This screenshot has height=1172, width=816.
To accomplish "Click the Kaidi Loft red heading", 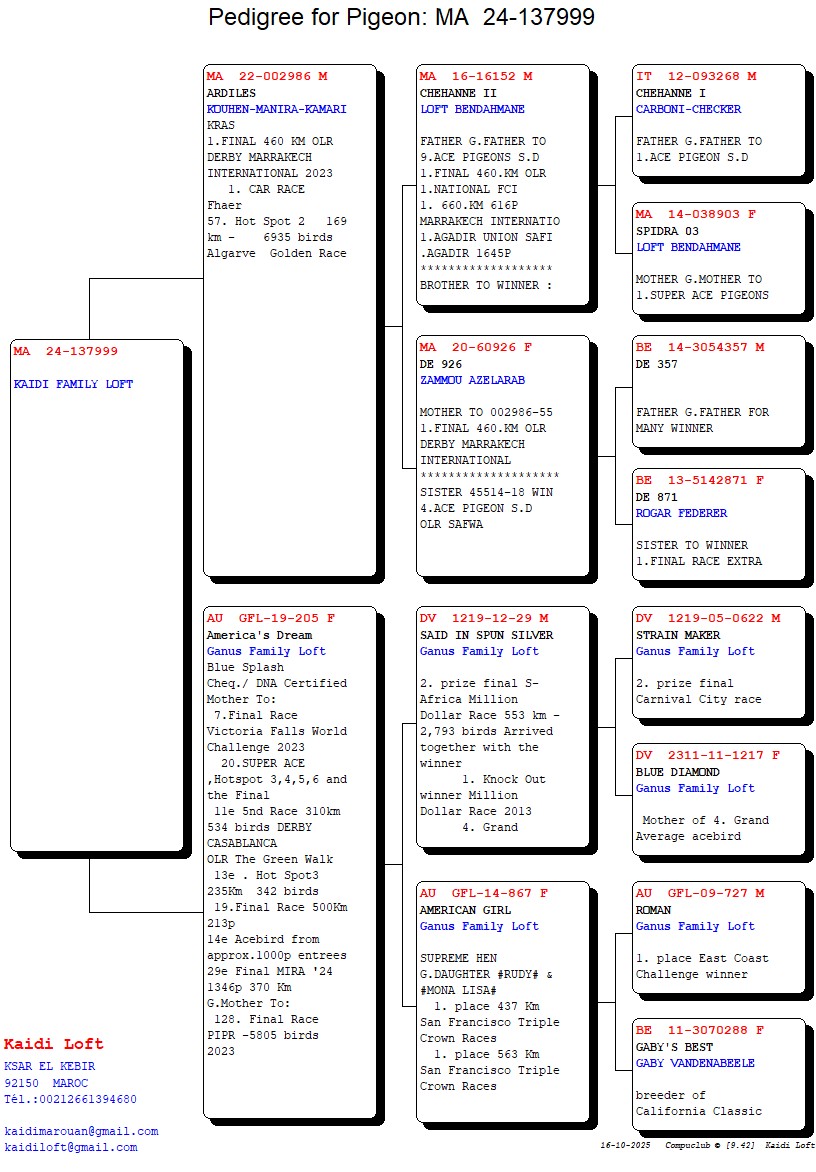I will coord(54,1044).
